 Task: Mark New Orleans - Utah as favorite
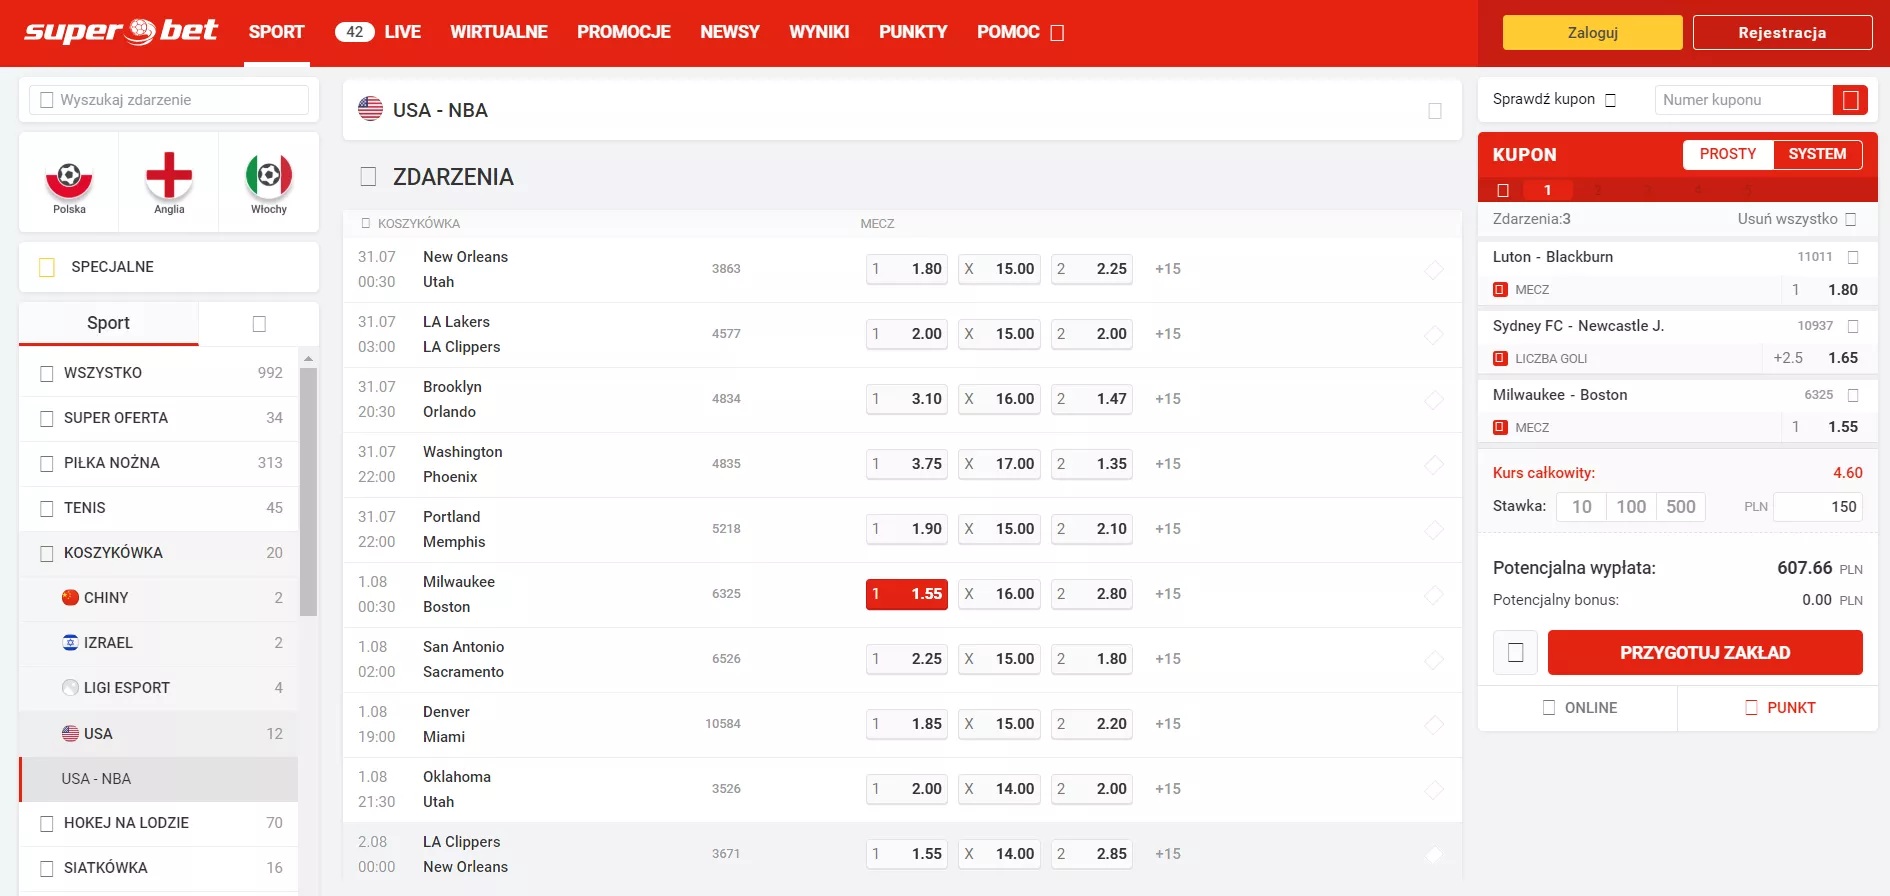coord(1434,270)
